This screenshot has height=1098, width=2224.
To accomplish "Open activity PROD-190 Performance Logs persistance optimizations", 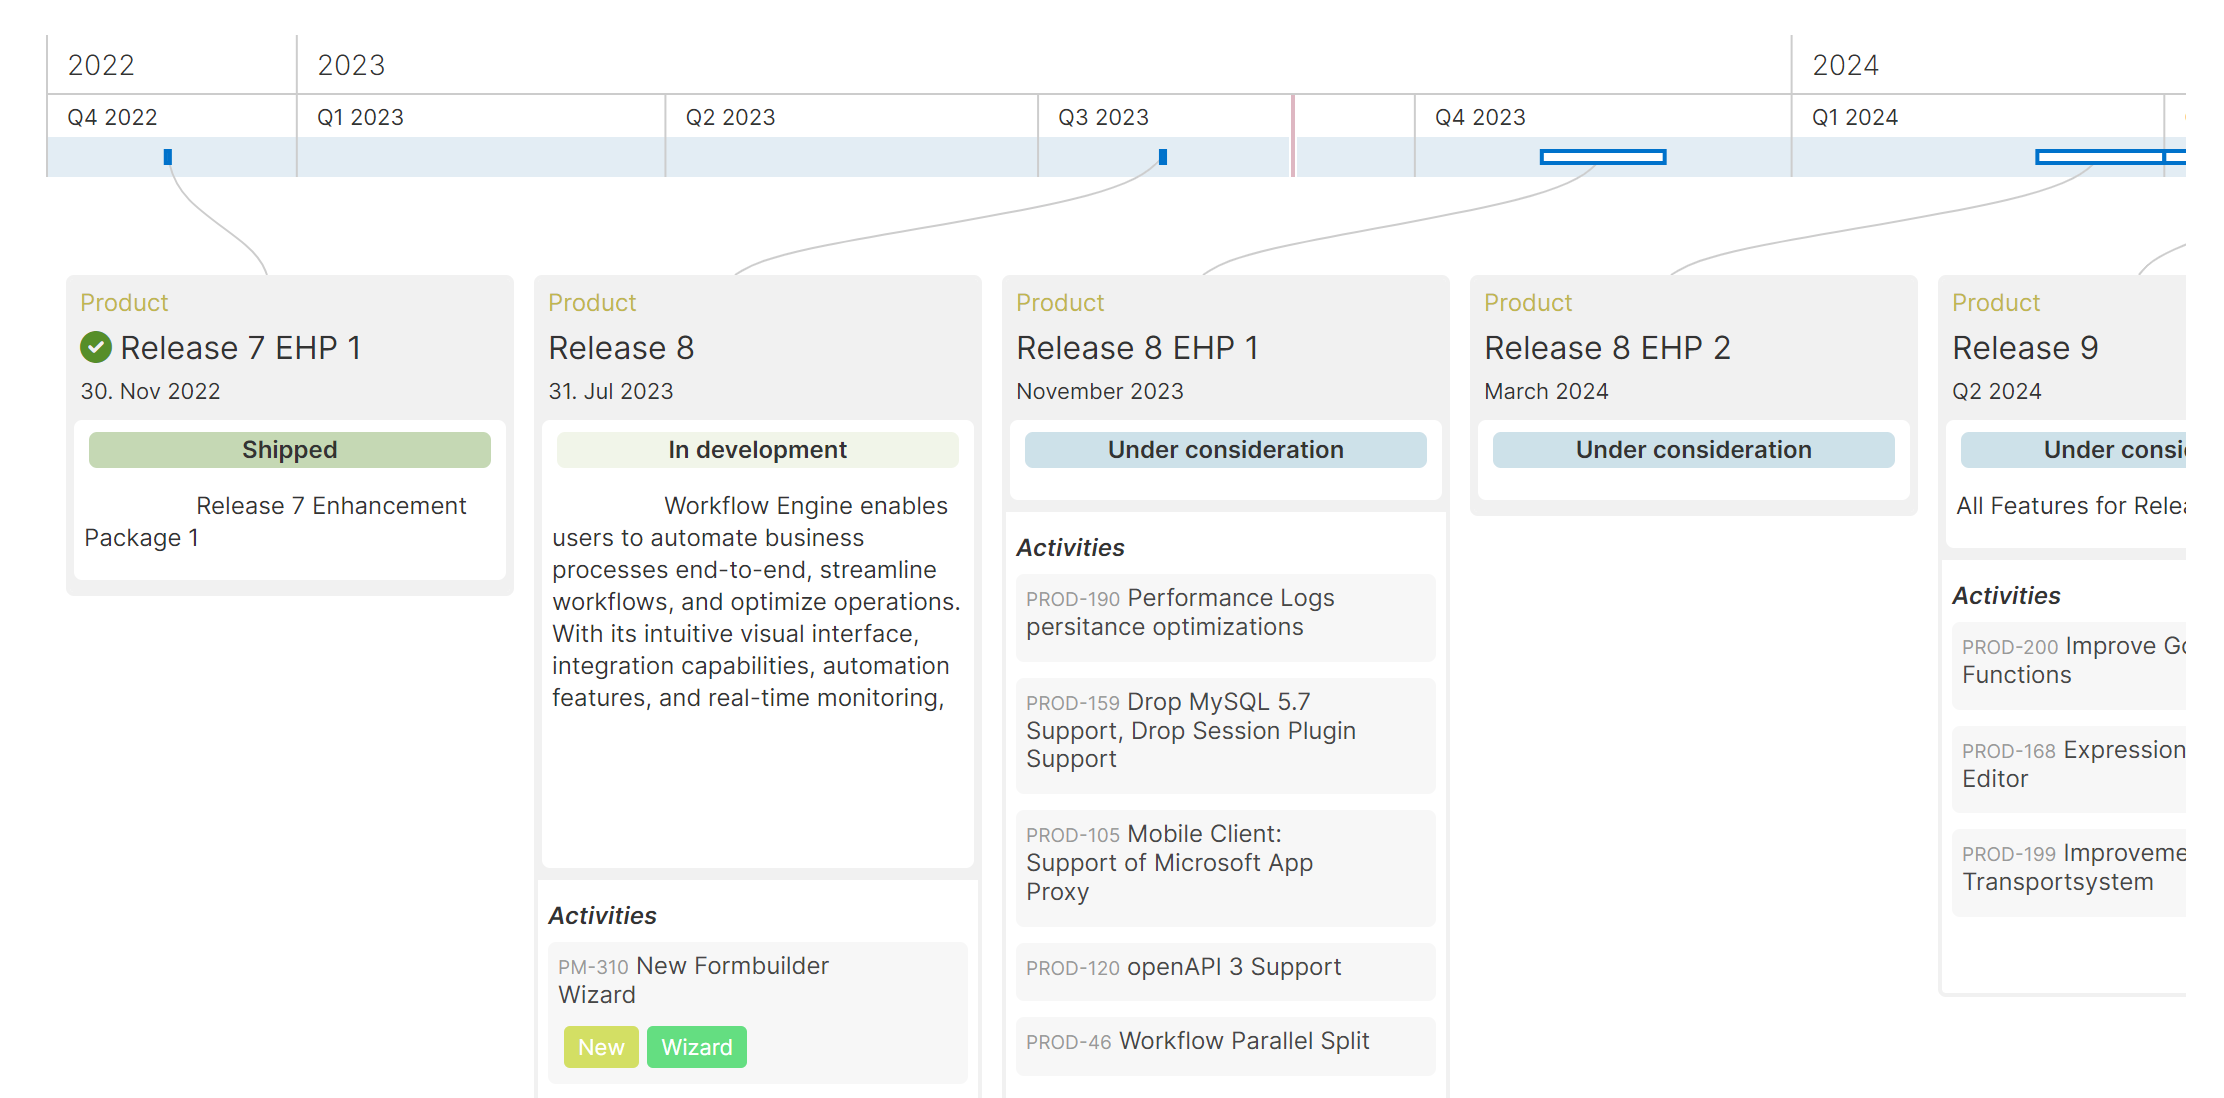I will [1225, 614].
